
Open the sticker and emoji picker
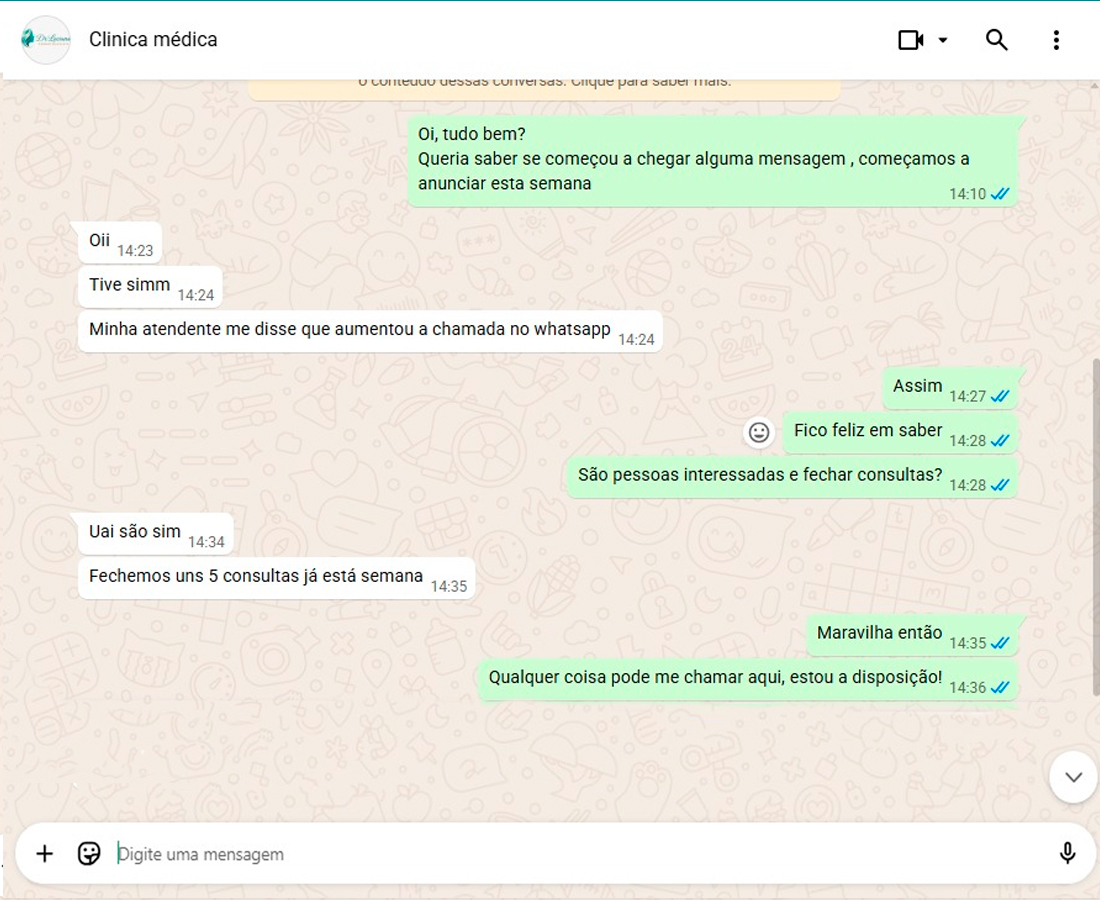tap(89, 853)
